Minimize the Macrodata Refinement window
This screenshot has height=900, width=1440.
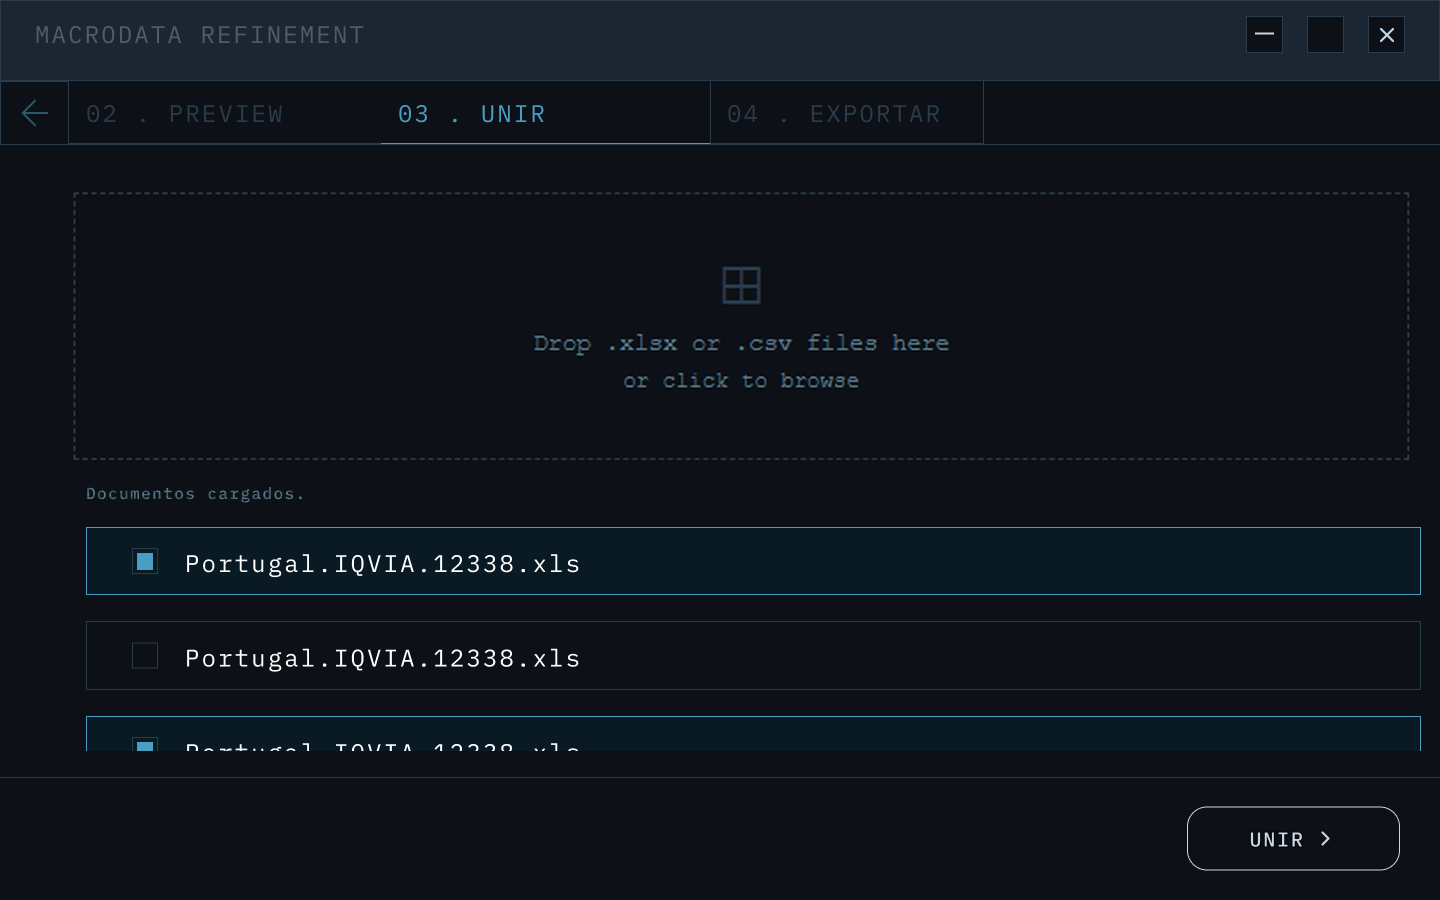pos(1264,34)
